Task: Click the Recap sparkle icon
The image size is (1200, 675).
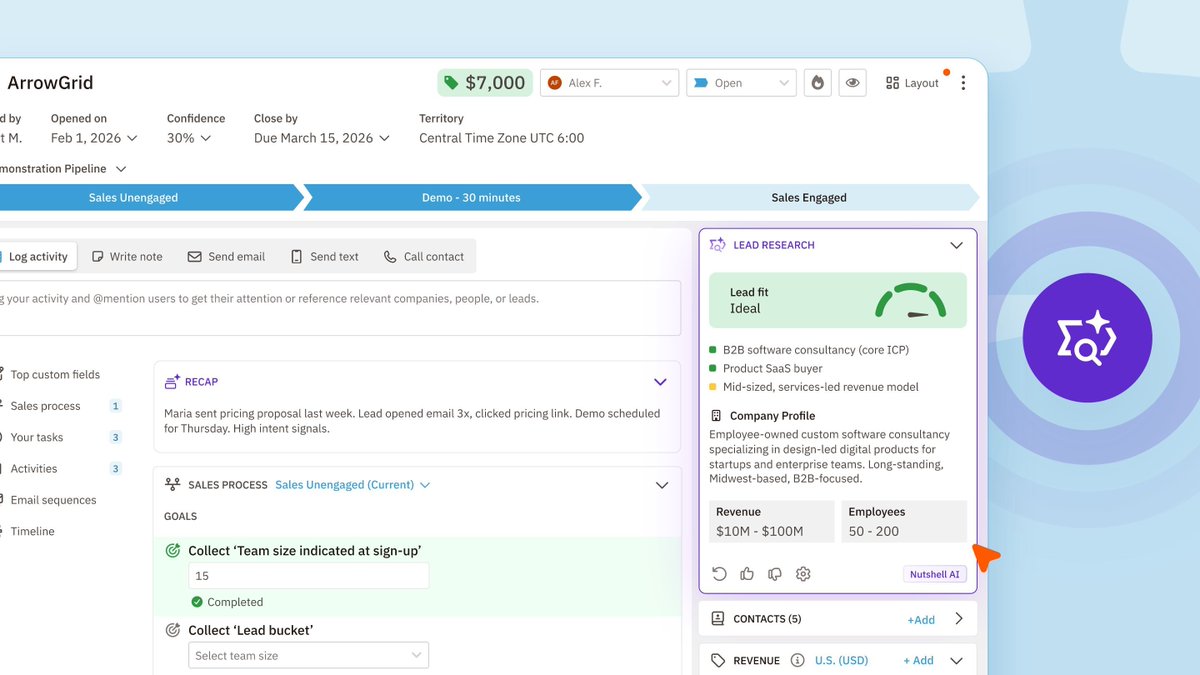Action: pyautogui.click(x=172, y=381)
